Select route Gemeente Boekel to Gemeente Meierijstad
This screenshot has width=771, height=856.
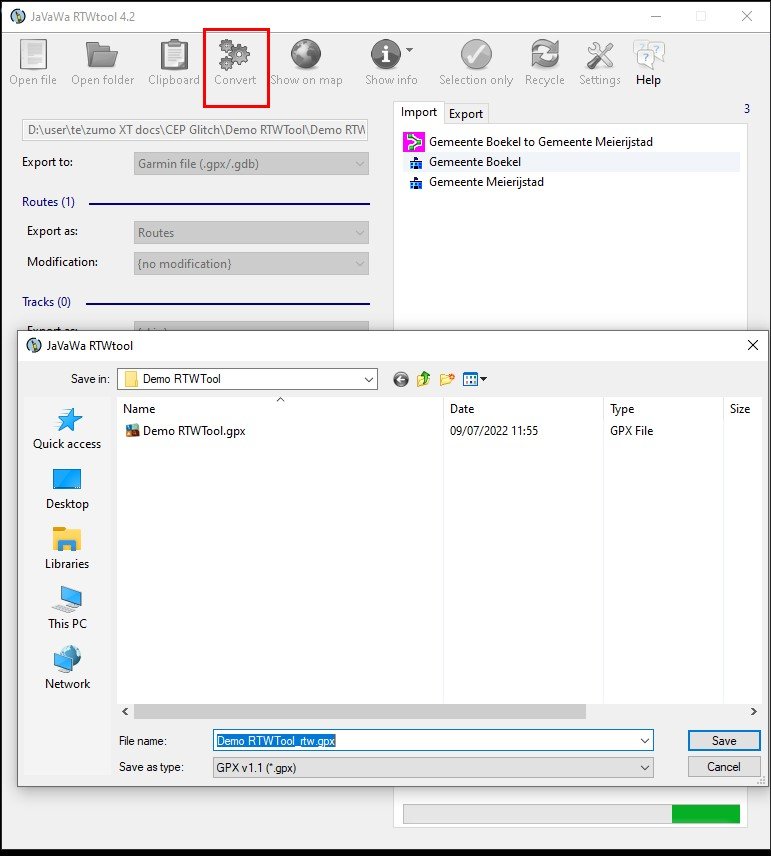point(571,142)
